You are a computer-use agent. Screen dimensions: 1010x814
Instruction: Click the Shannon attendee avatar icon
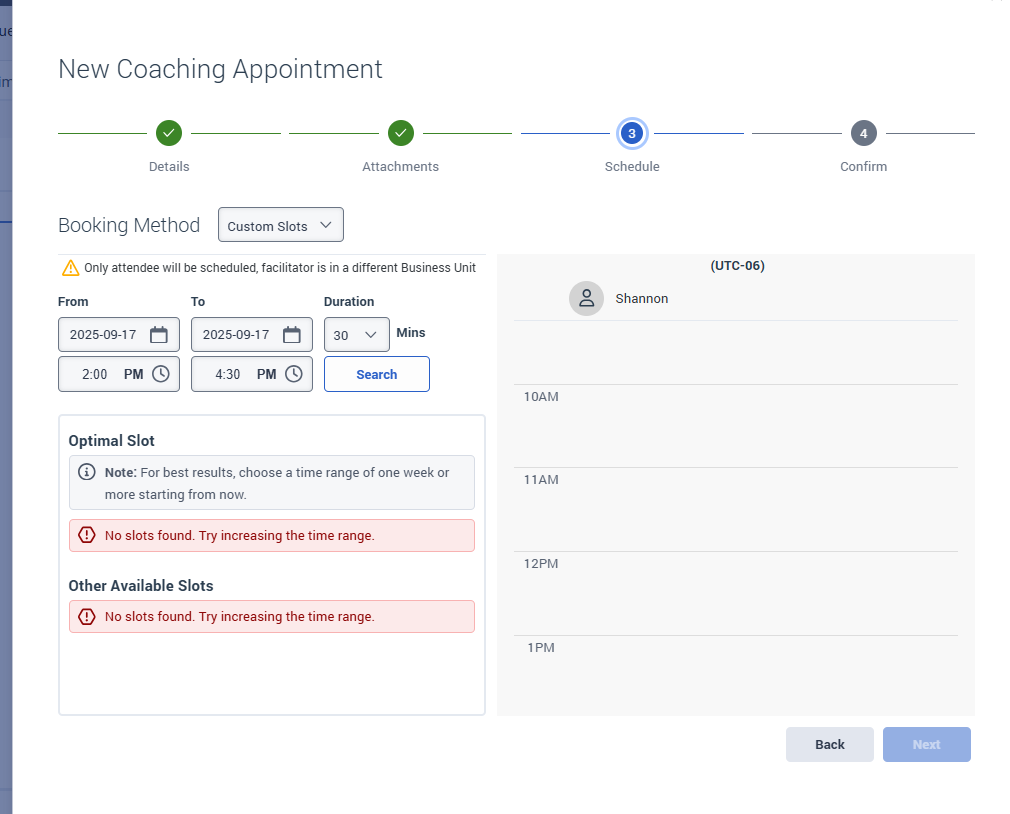[x=587, y=298]
